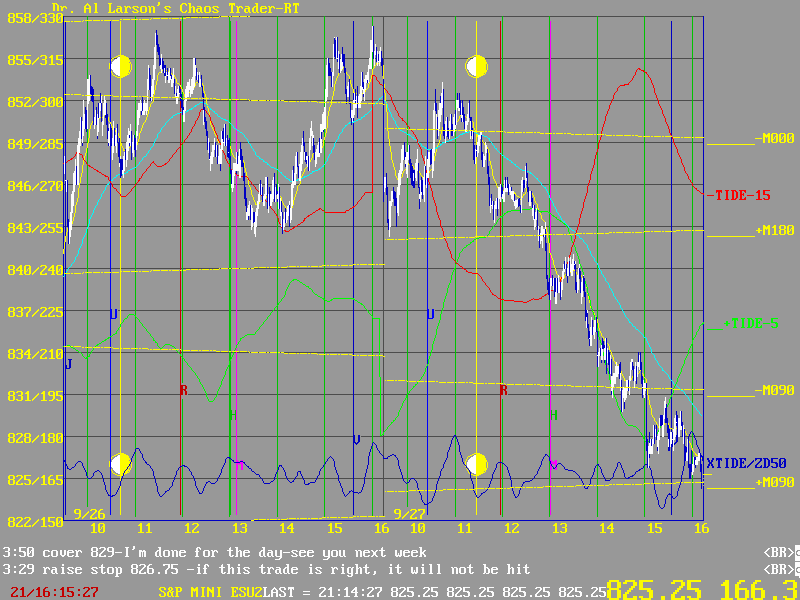800x600 pixels.
Task: Click the blue V marker near 9/26 close
Action: point(356,439)
